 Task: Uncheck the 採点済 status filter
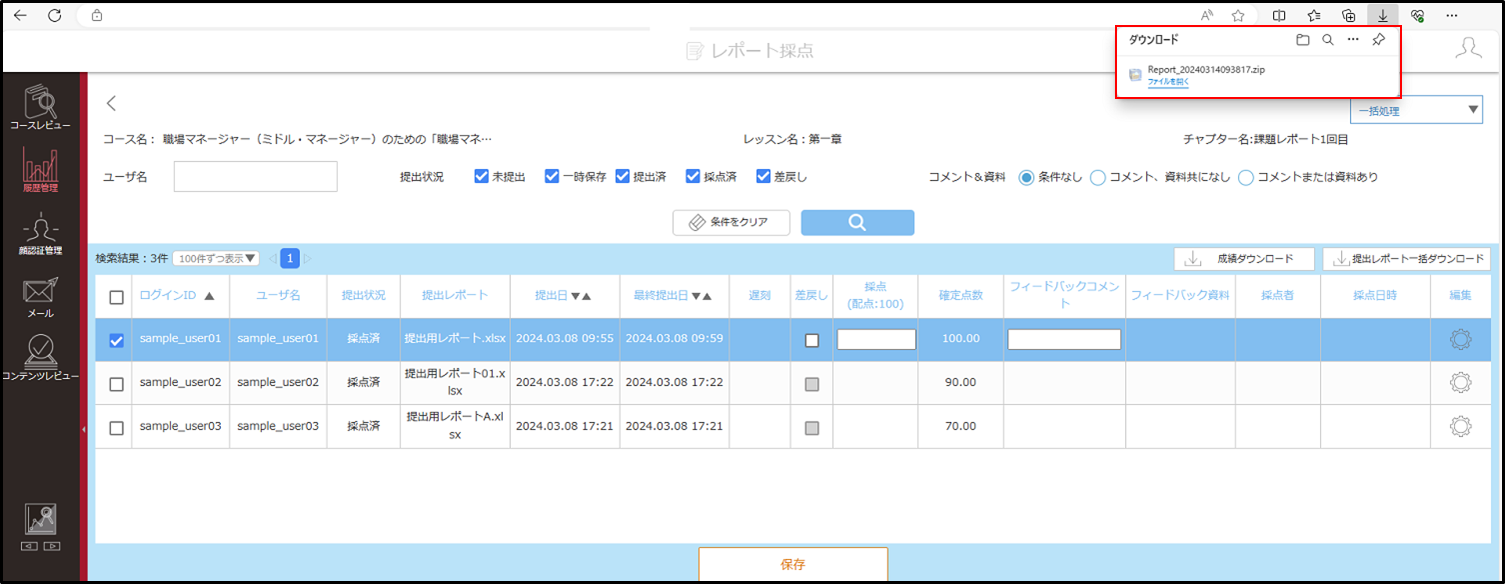tap(693, 176)
